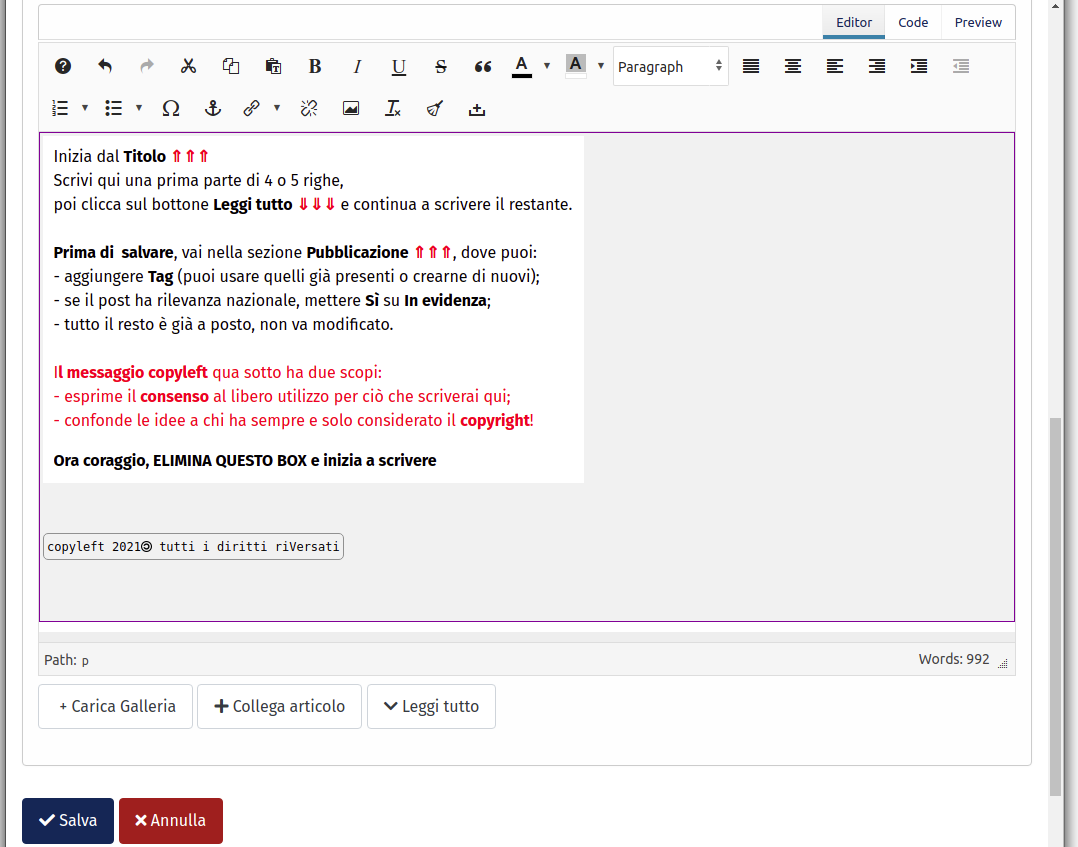The image size is (1078, 847).
Task: Clear formatting with Tx icon
Action: [393, 109]
